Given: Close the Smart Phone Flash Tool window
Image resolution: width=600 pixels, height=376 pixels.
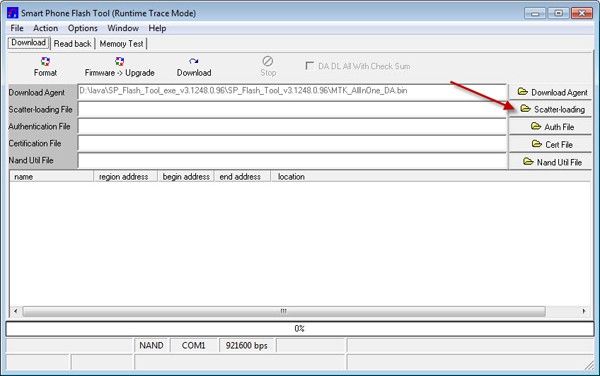Looking at the screenshot, I should click(582, 13).
